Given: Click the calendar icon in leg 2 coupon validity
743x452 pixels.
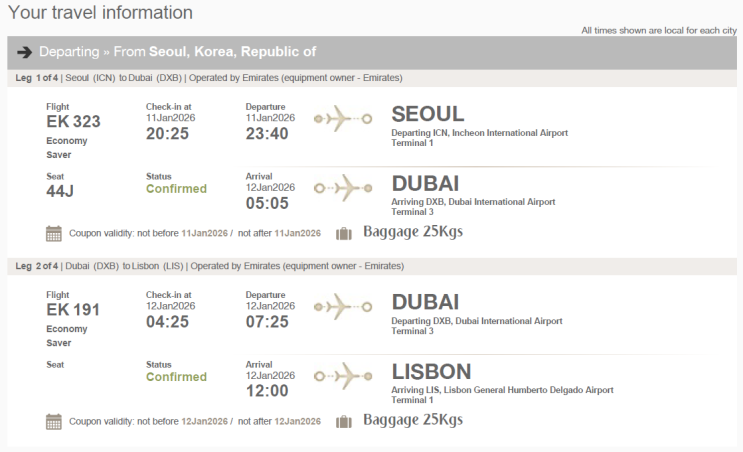Looking at the screenshot, I should click(x=54, y=421).
